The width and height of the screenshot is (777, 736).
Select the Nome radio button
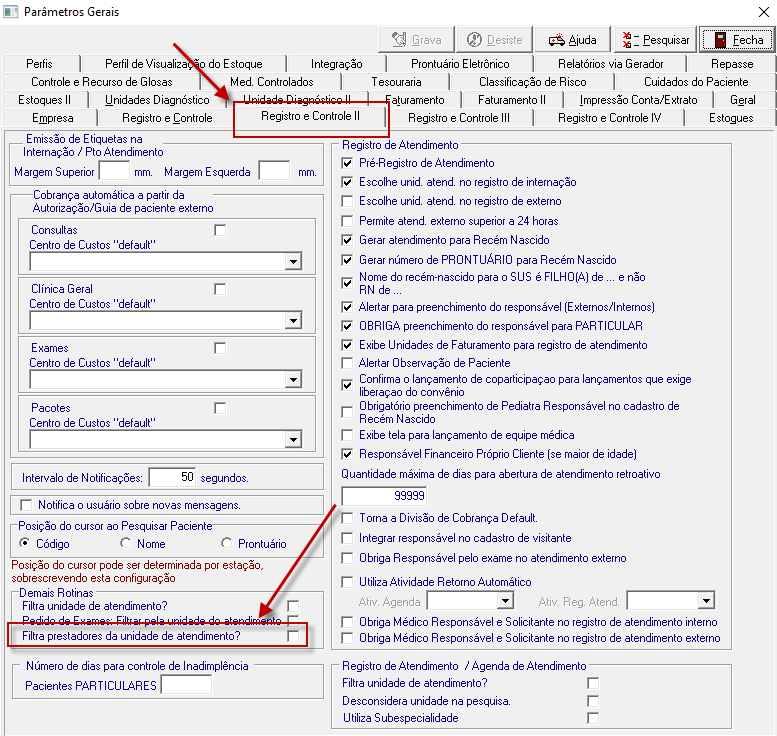click(126, 543)
